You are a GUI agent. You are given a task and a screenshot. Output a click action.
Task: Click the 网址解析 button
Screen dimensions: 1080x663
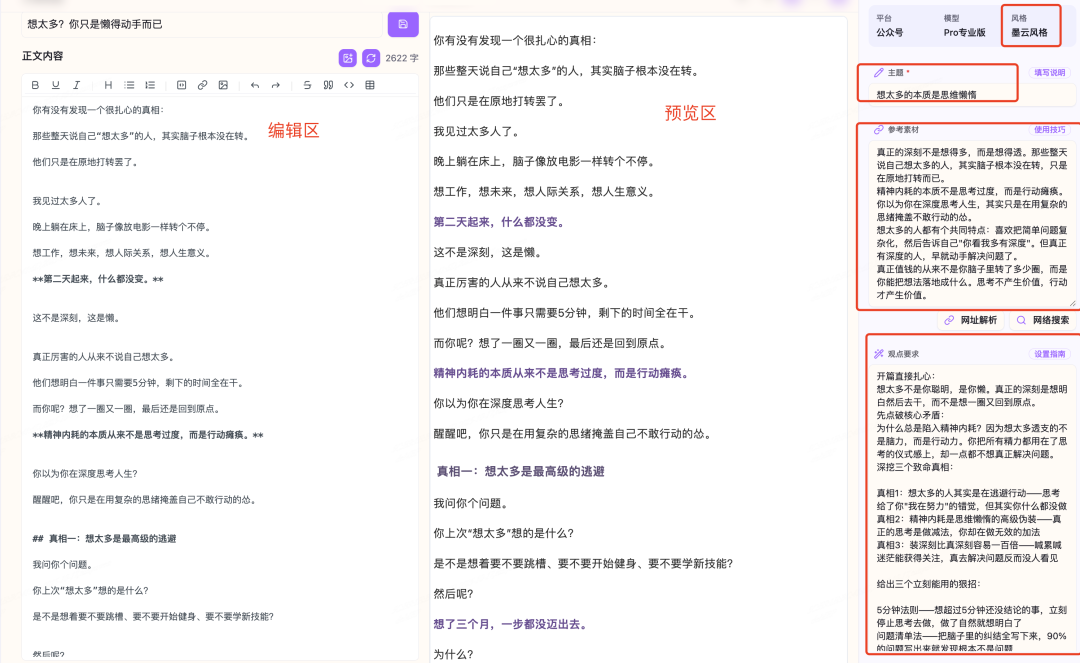[969, 320]
